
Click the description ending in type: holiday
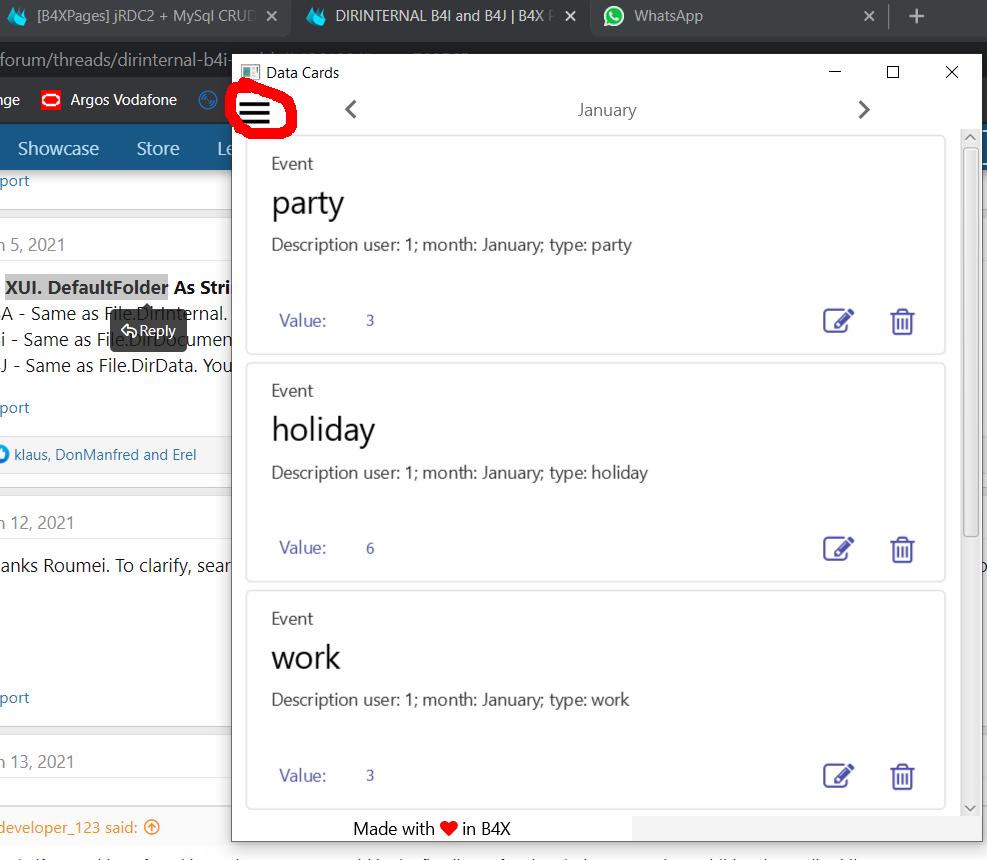[x=460, y=473]
